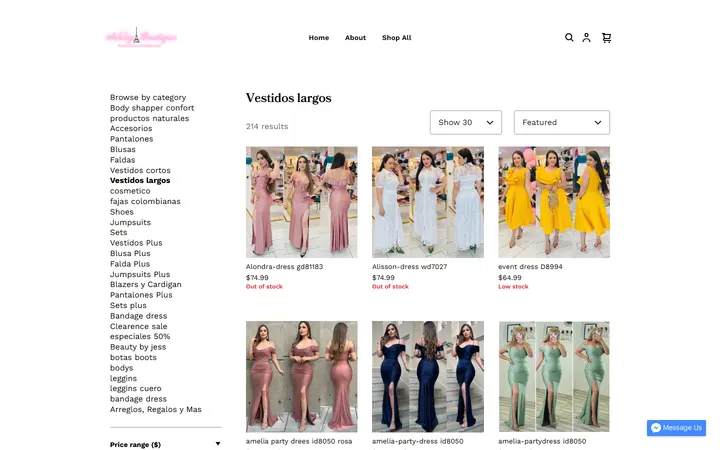Select 'leggins cuero' category
The width and height of the screenshot is (720, 450).
click(135, 388)
